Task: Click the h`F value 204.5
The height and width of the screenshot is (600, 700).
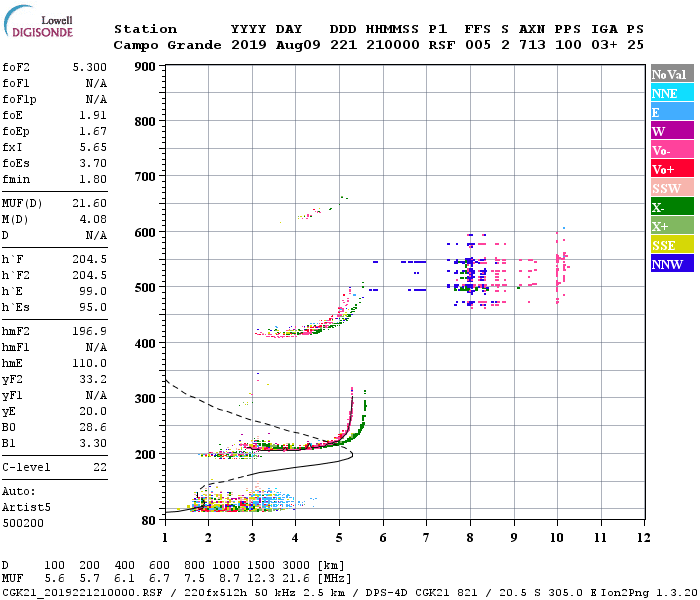Action: click(x=90, y=259)
